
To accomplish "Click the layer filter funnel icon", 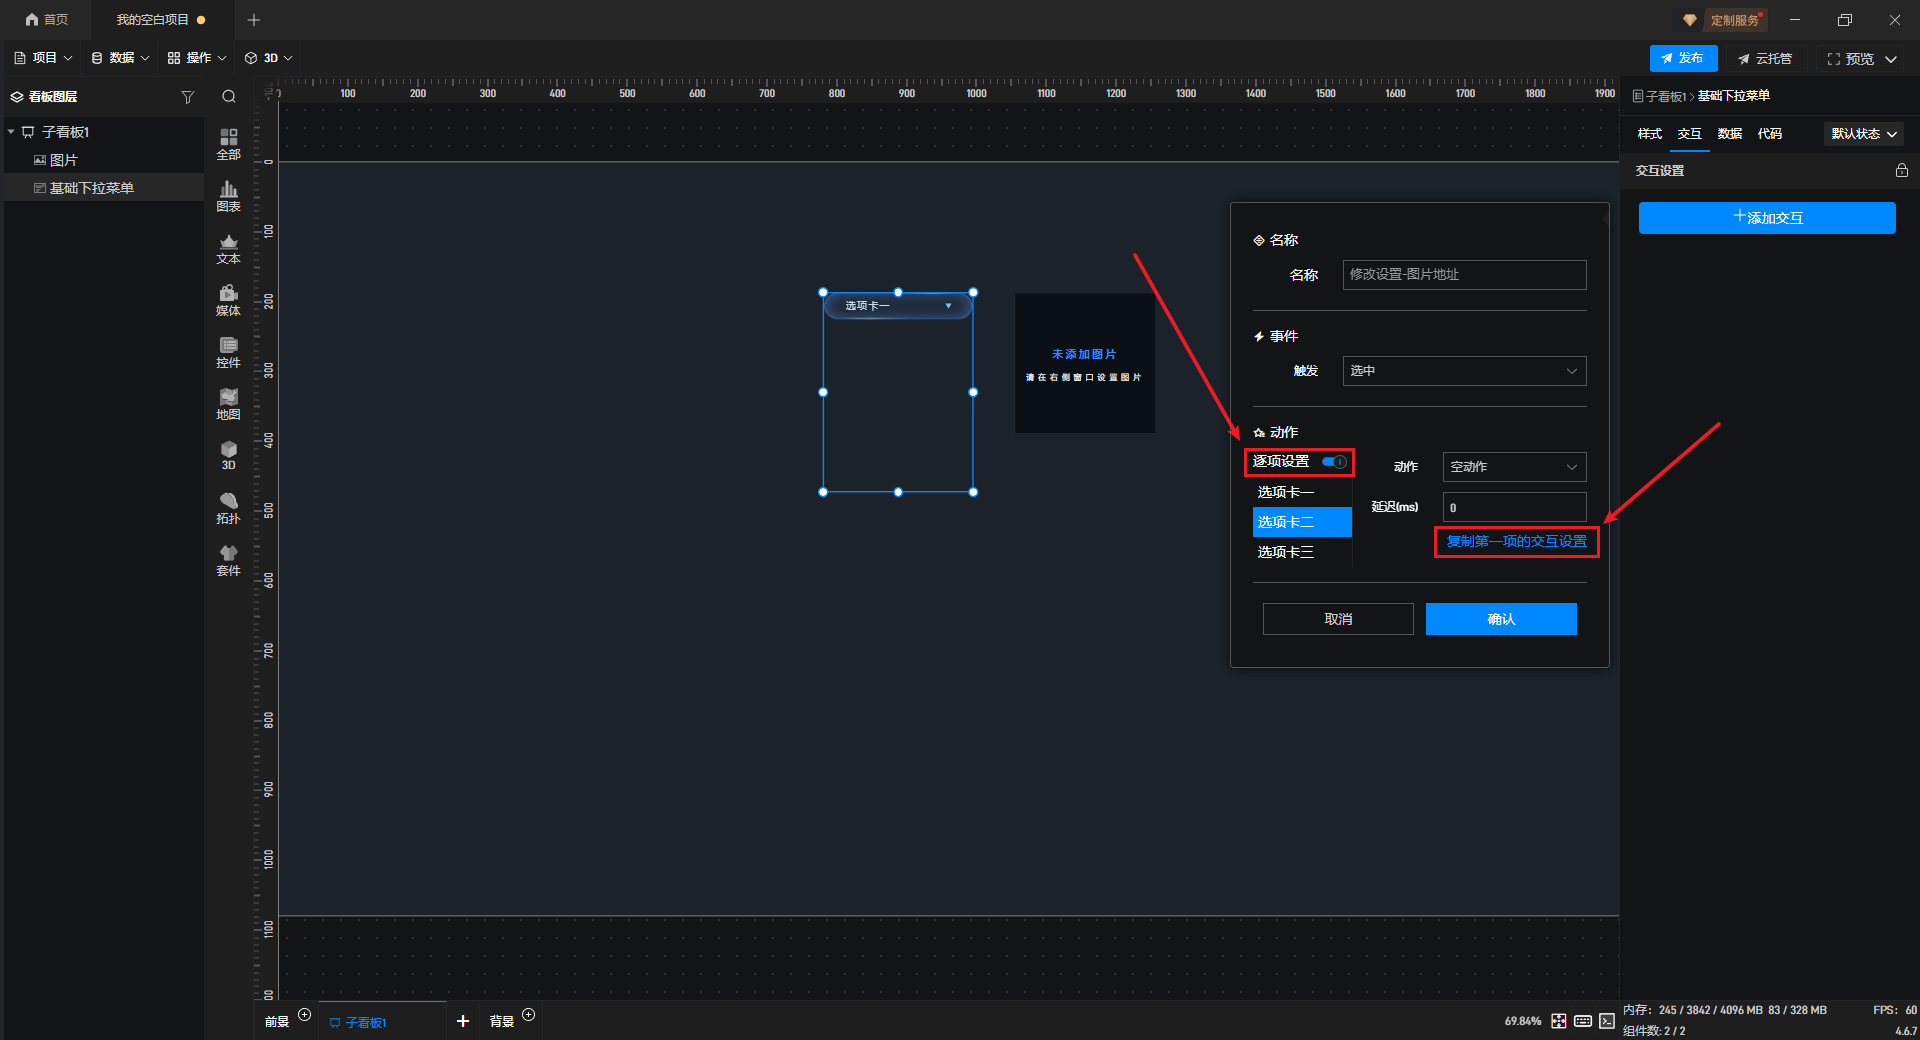I will pyautogui.click(x=187, y=97).
